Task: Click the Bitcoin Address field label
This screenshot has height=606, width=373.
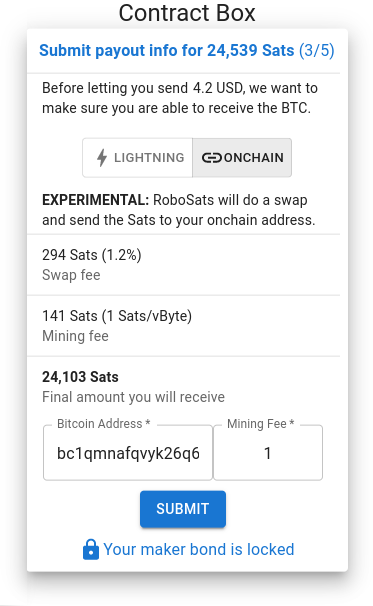Action: pyautogui.click(x=104, y=424)
